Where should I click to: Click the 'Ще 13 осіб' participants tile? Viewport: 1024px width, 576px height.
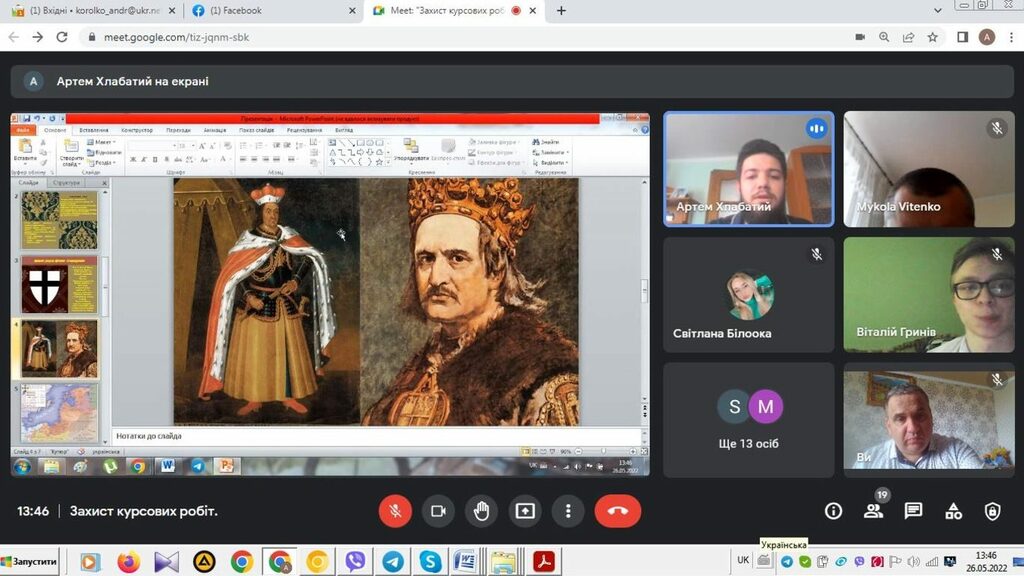[x=749, y=420]
